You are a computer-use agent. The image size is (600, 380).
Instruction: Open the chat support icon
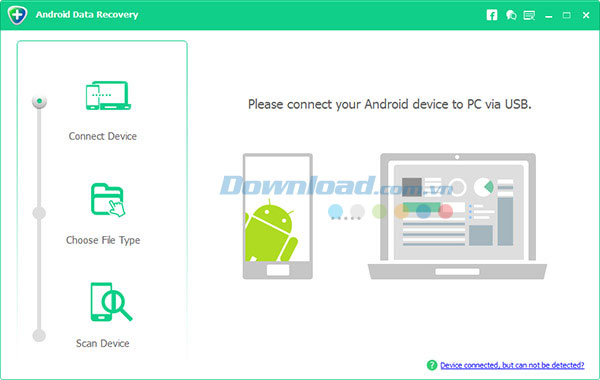click(511, 15)
